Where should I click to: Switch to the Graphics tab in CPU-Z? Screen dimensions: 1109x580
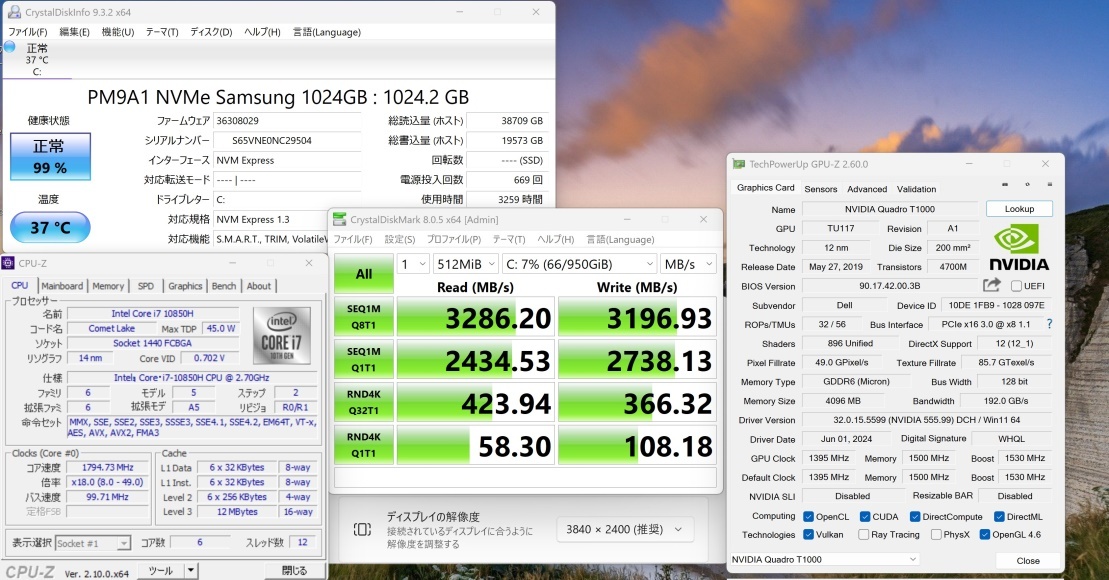click(185, 286)
